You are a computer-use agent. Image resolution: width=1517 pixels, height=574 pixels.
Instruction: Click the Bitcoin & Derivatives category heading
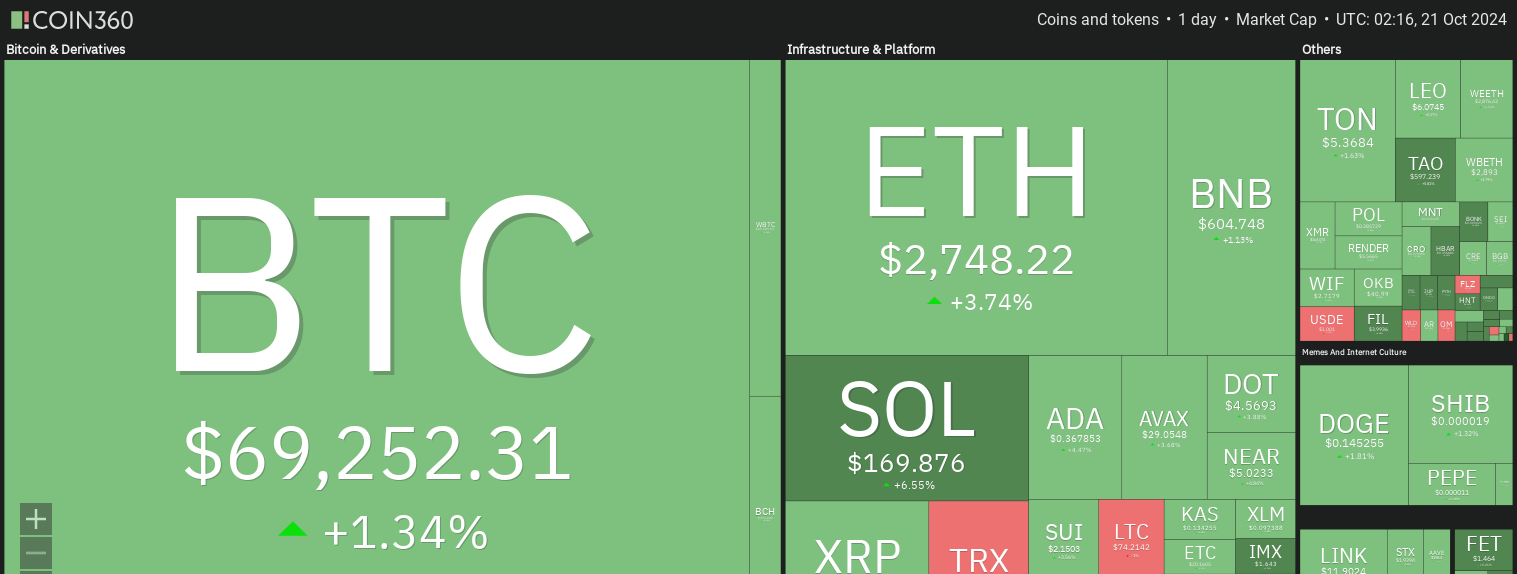(66, 49)
